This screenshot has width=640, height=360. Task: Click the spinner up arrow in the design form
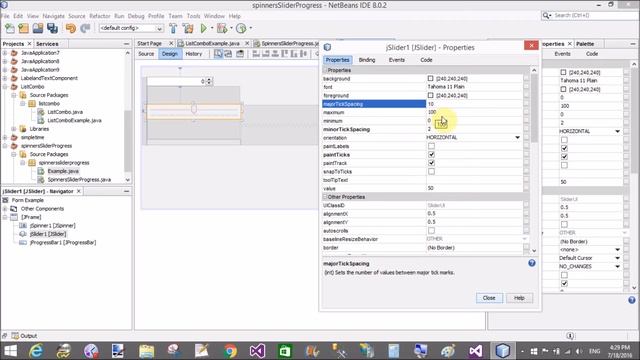[209, 79]
